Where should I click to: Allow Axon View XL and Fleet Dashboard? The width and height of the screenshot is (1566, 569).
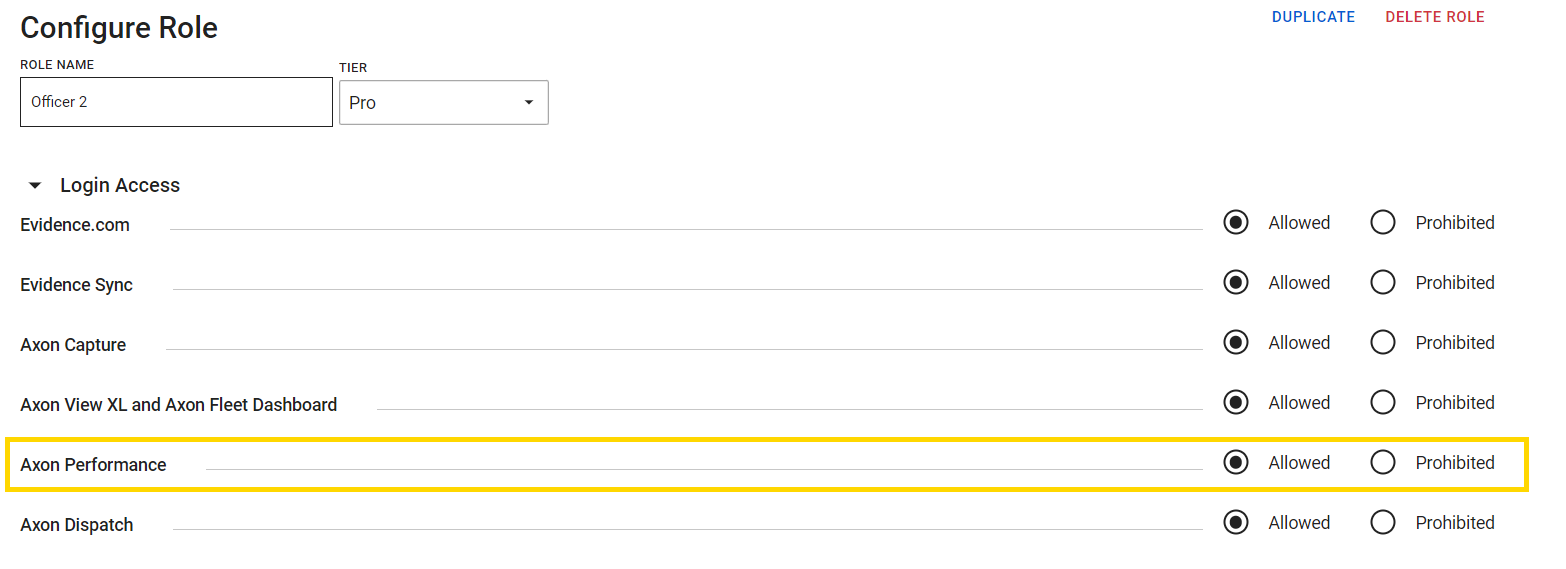[x=1236, y=403]
